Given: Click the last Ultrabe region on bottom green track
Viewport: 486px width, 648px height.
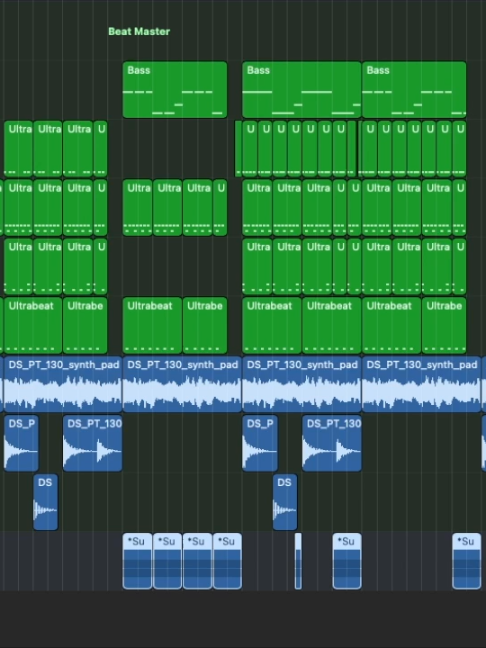Looking at the screenshot, I should click(x=444, y=325).
